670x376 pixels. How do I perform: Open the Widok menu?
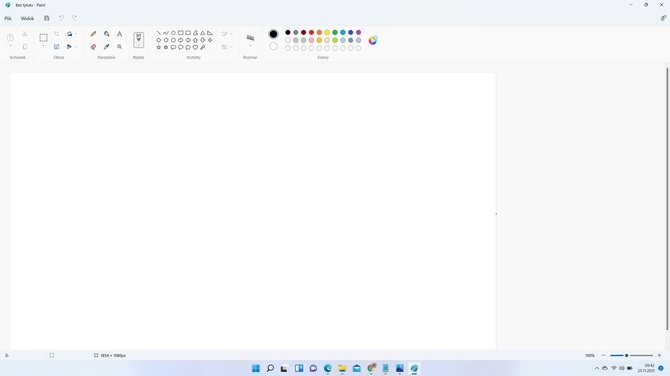(x=27, y=18)
